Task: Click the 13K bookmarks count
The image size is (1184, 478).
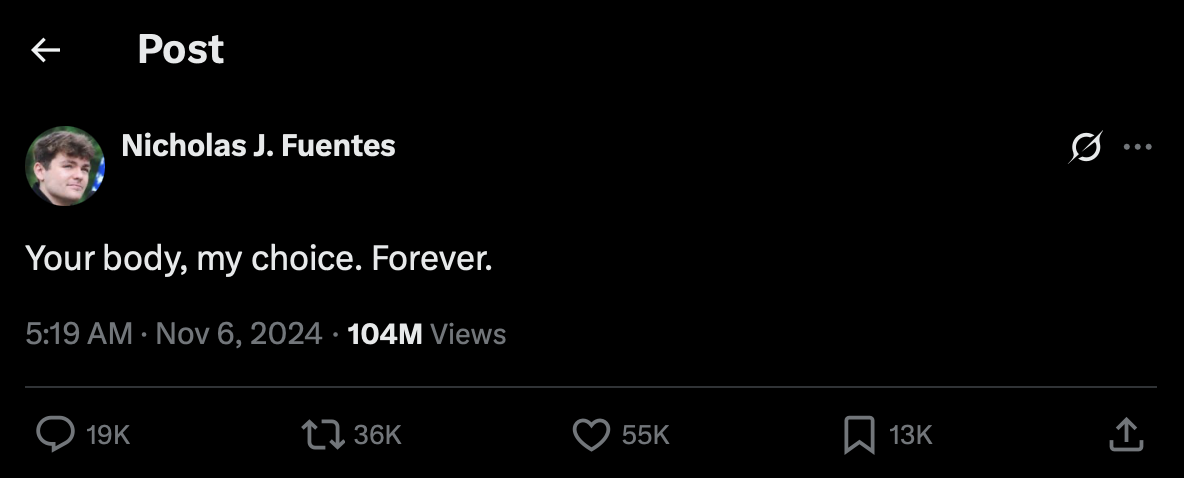Action: (910, 435)
